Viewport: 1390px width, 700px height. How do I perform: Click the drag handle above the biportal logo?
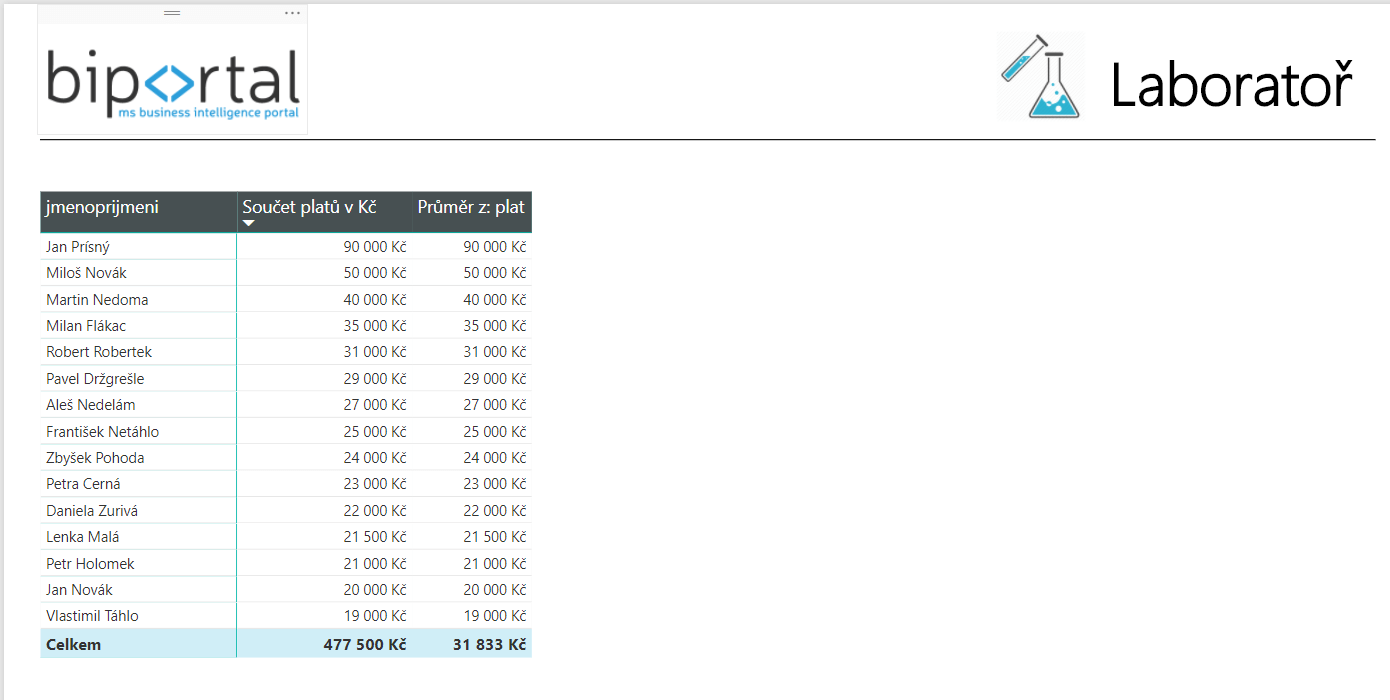click(x=172, y=13)
